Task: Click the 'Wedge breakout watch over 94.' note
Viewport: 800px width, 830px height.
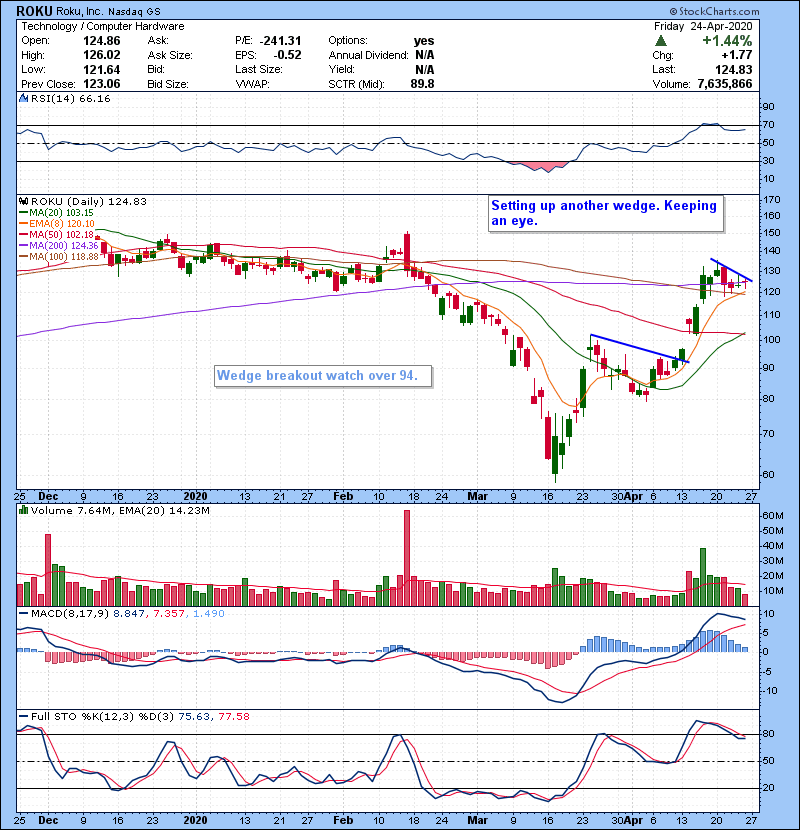Action: [x=323, y=376]
